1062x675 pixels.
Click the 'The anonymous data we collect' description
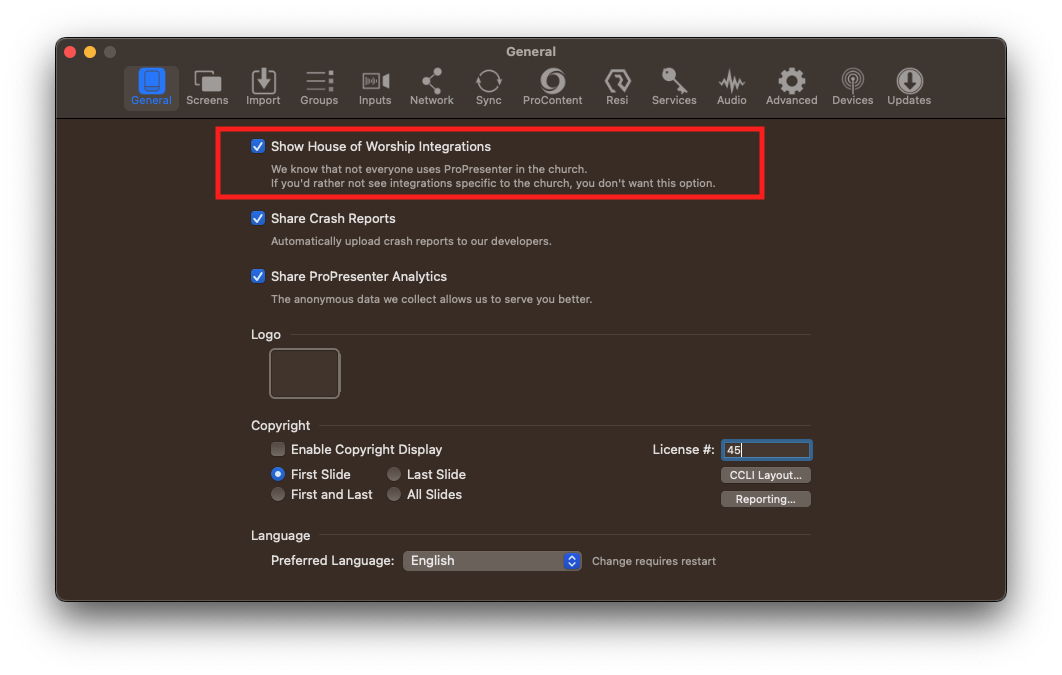click(x=431, y=299)
